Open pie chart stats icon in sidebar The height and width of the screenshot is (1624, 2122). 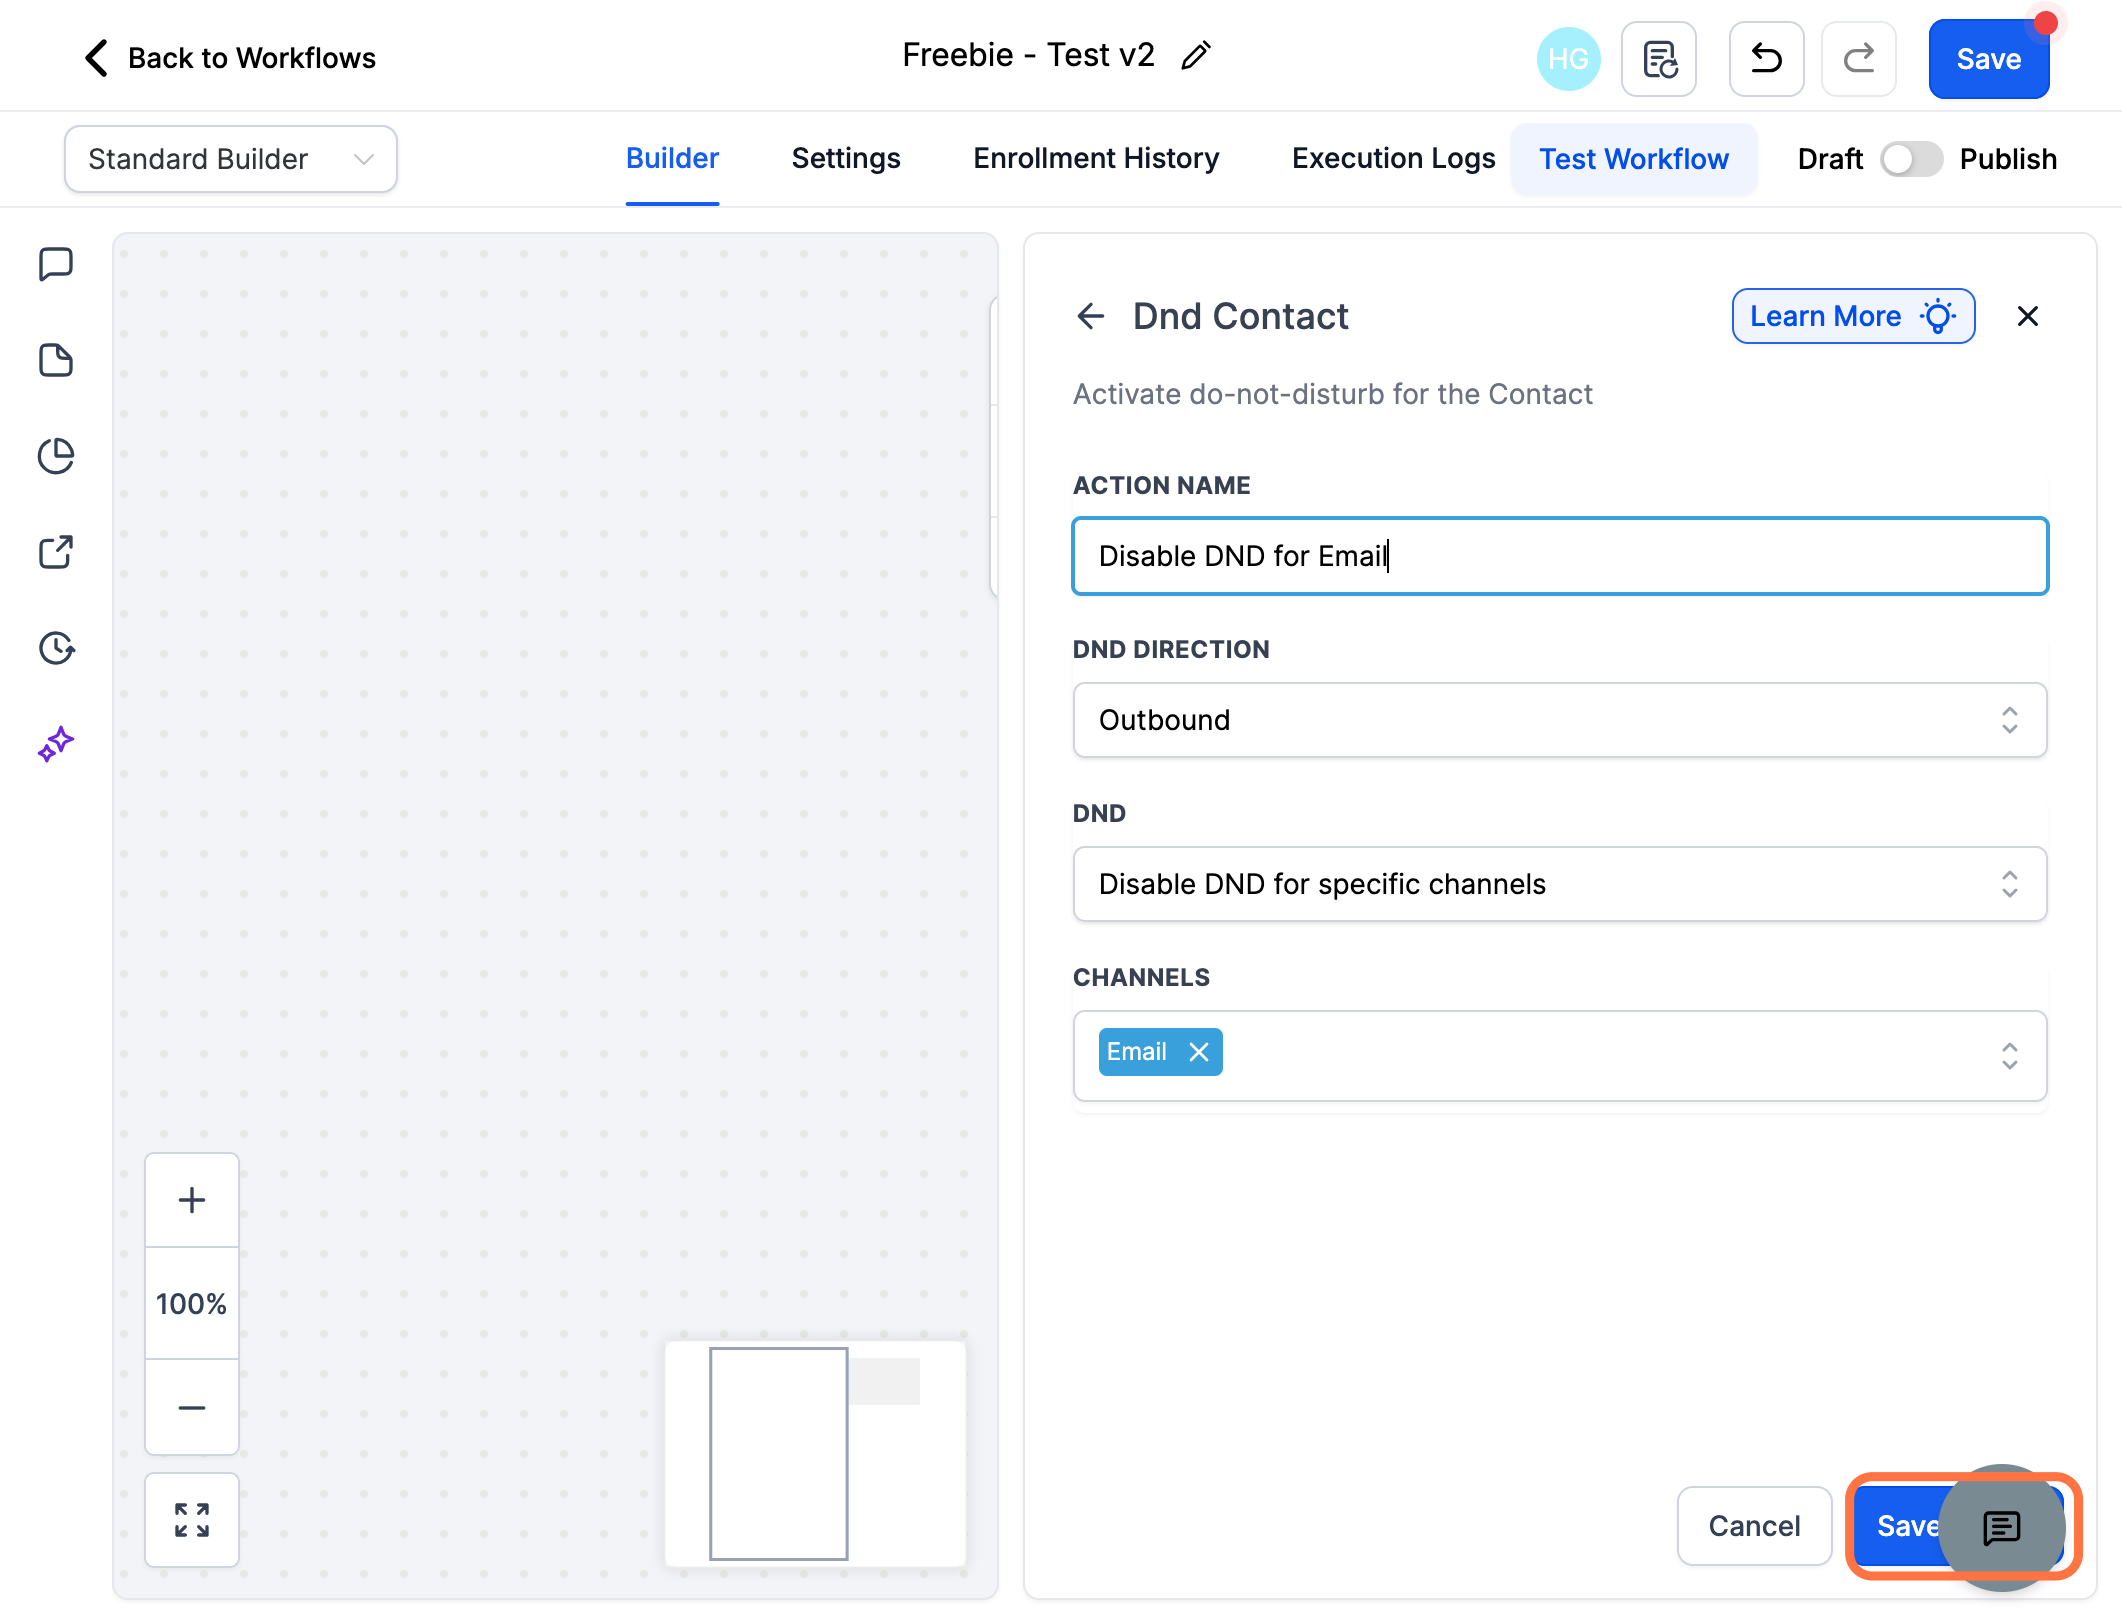click(x=56, y=456)
